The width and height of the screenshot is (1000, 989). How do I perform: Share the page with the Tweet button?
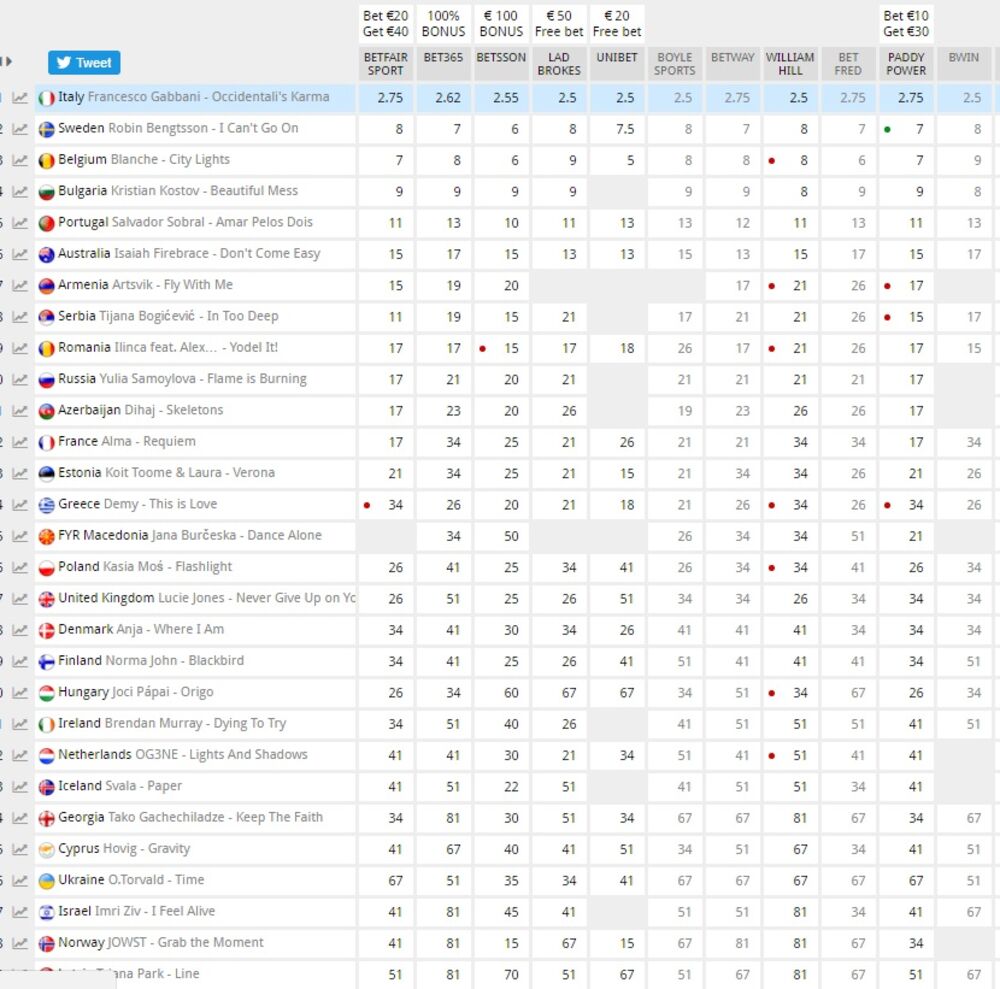84,63
